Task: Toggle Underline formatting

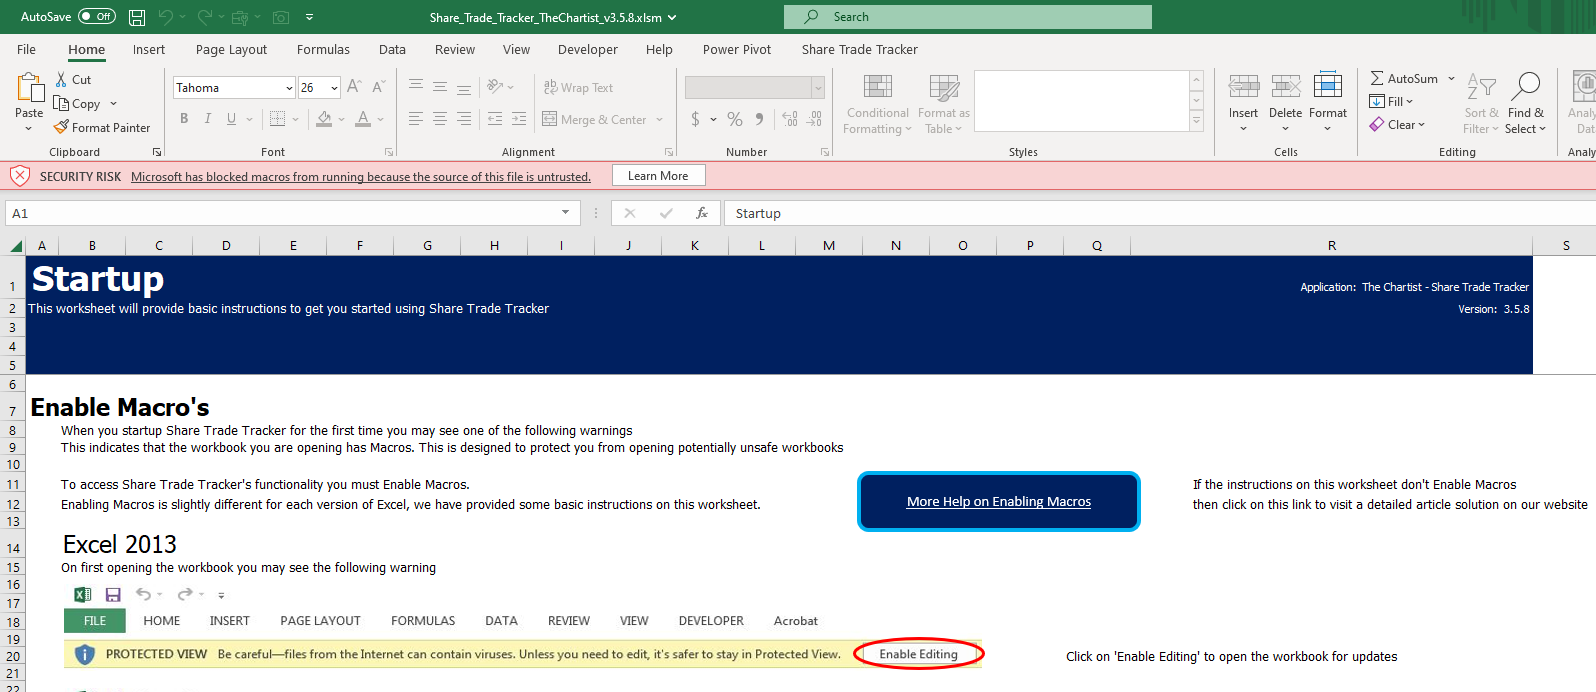Action: 232,119
